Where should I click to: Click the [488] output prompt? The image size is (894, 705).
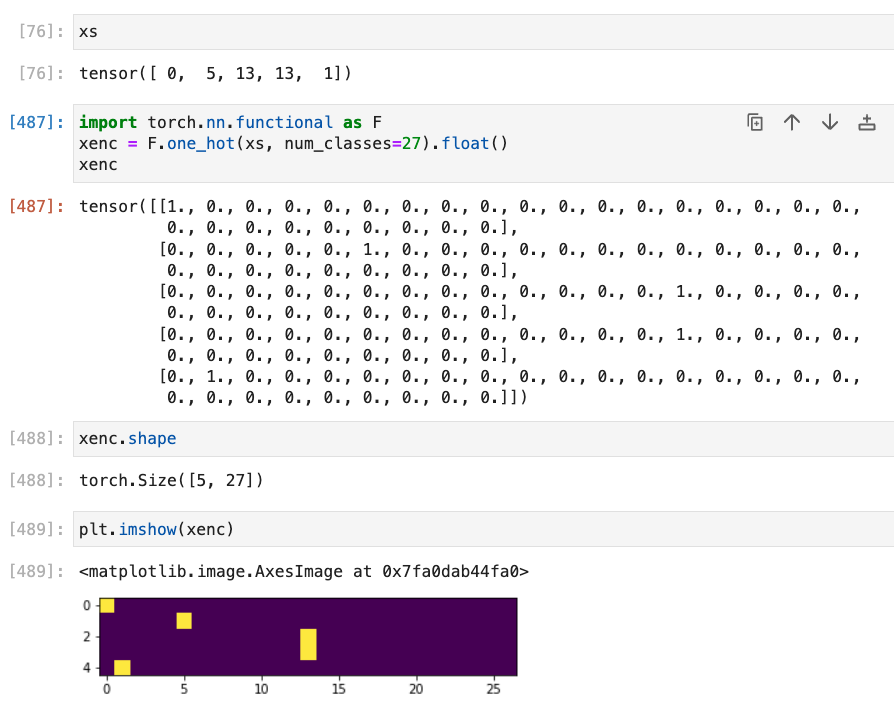(x=36, y=480)
